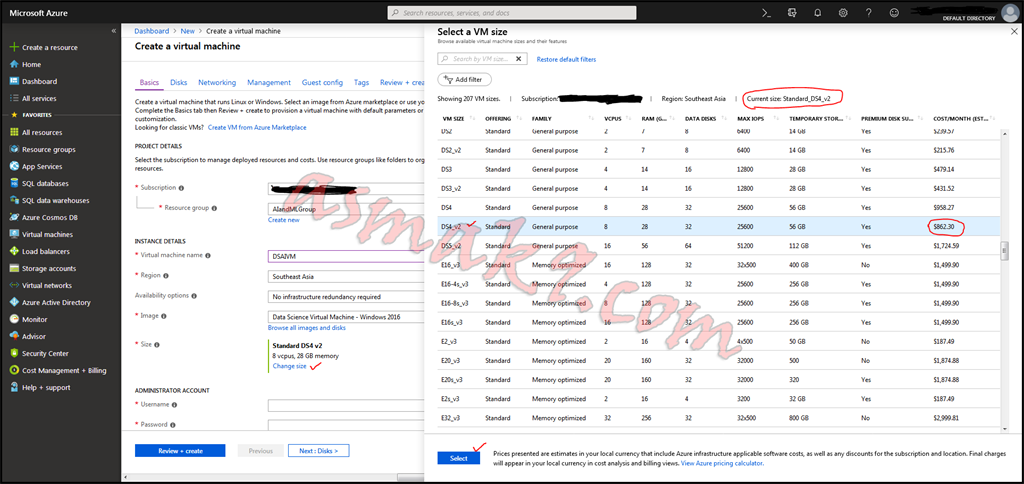Open the Image dropdown

click(x=347, y=317)
